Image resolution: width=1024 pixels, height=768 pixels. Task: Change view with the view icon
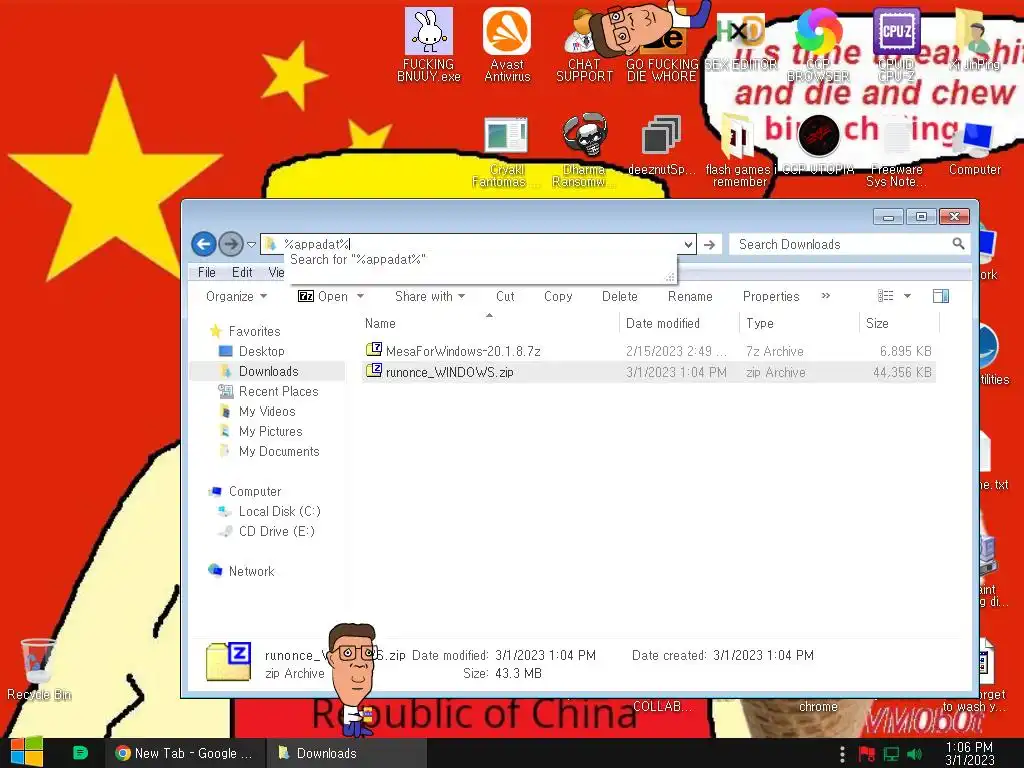886,296
